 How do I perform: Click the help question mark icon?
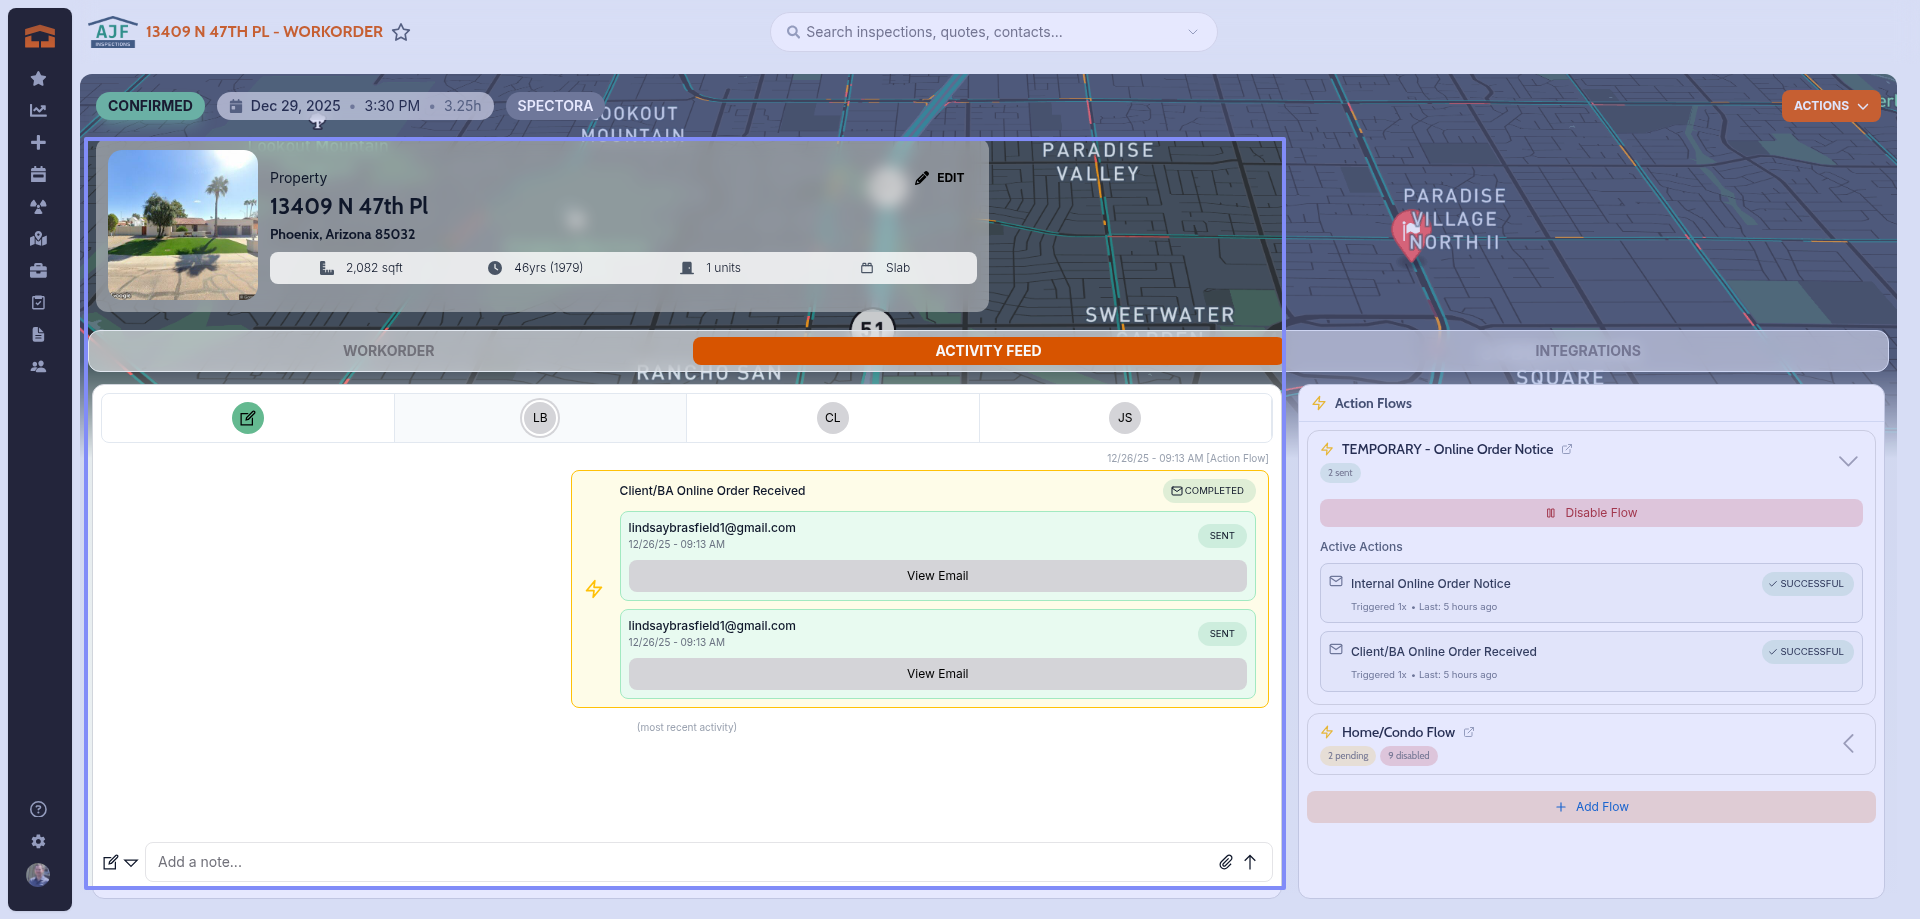tap(38, 809)
